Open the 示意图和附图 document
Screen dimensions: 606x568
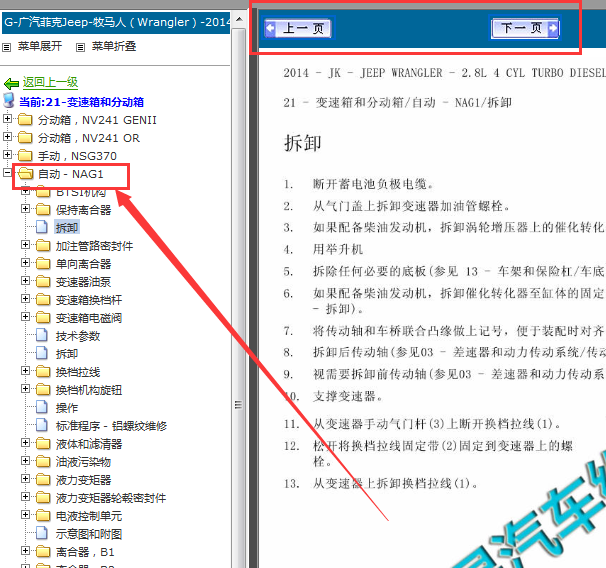(x=89, y=534)
